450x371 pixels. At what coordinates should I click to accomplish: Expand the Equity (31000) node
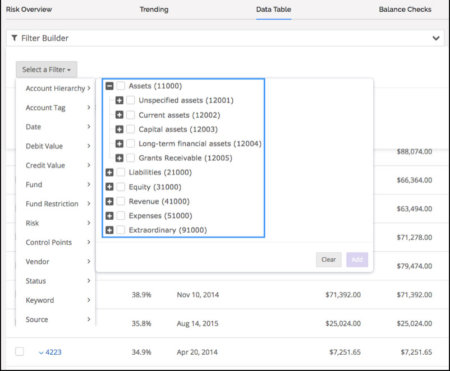(109, 187)
